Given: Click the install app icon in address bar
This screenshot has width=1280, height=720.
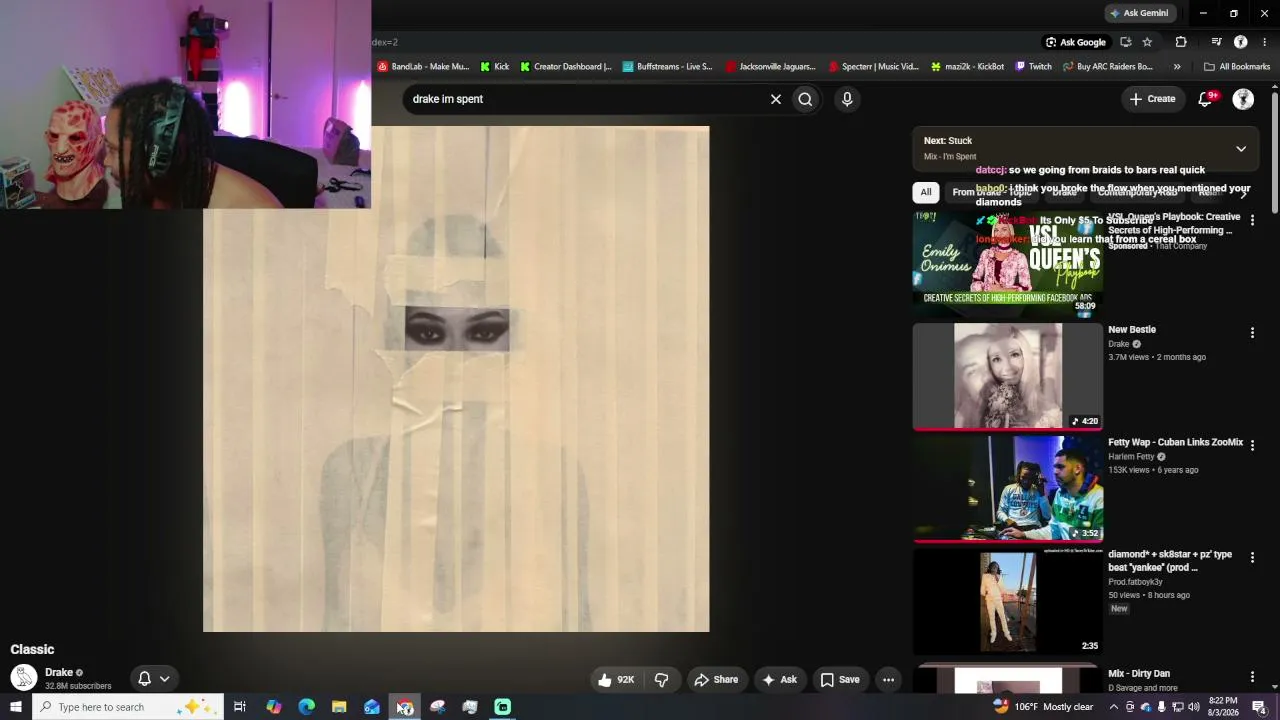Looking at the screenshot, I should pyautogui.click(x=1126, y=42).
